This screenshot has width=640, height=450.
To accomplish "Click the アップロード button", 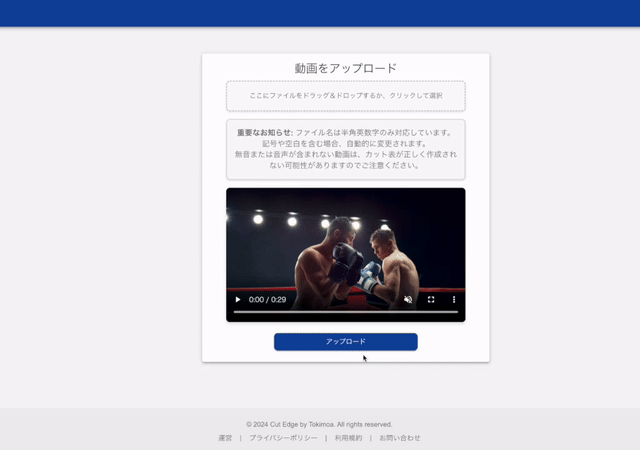I will coord(345,342).
